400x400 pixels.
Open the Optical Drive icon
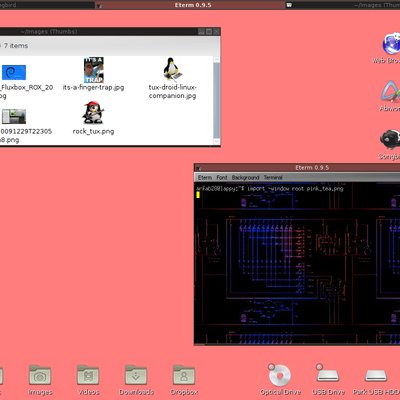point(279,375)
